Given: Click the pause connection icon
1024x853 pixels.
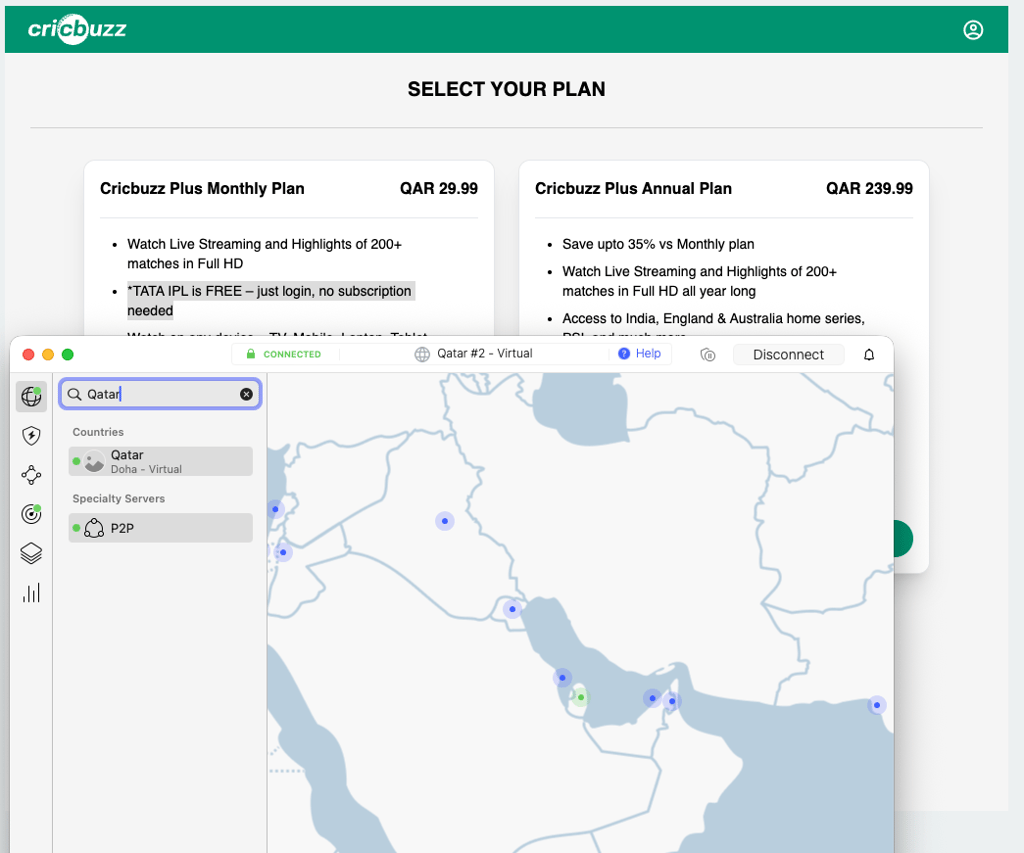Looking at the screenshot, I should (708, 355).
